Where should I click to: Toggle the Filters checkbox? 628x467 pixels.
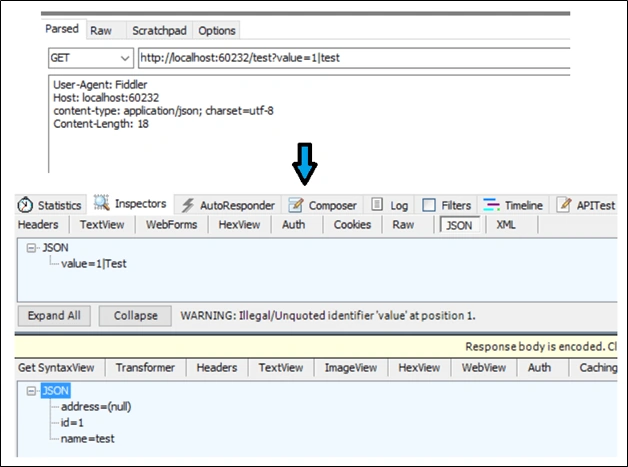(x=429, y=205)
